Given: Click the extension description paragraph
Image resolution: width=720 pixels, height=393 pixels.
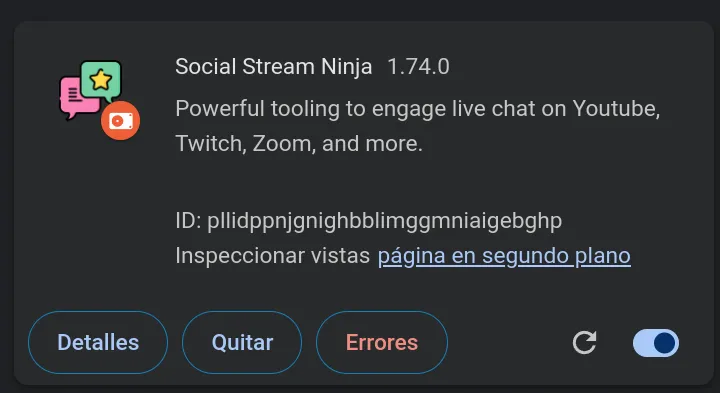Looking at the screenshot, I should [x=418, y=126].
